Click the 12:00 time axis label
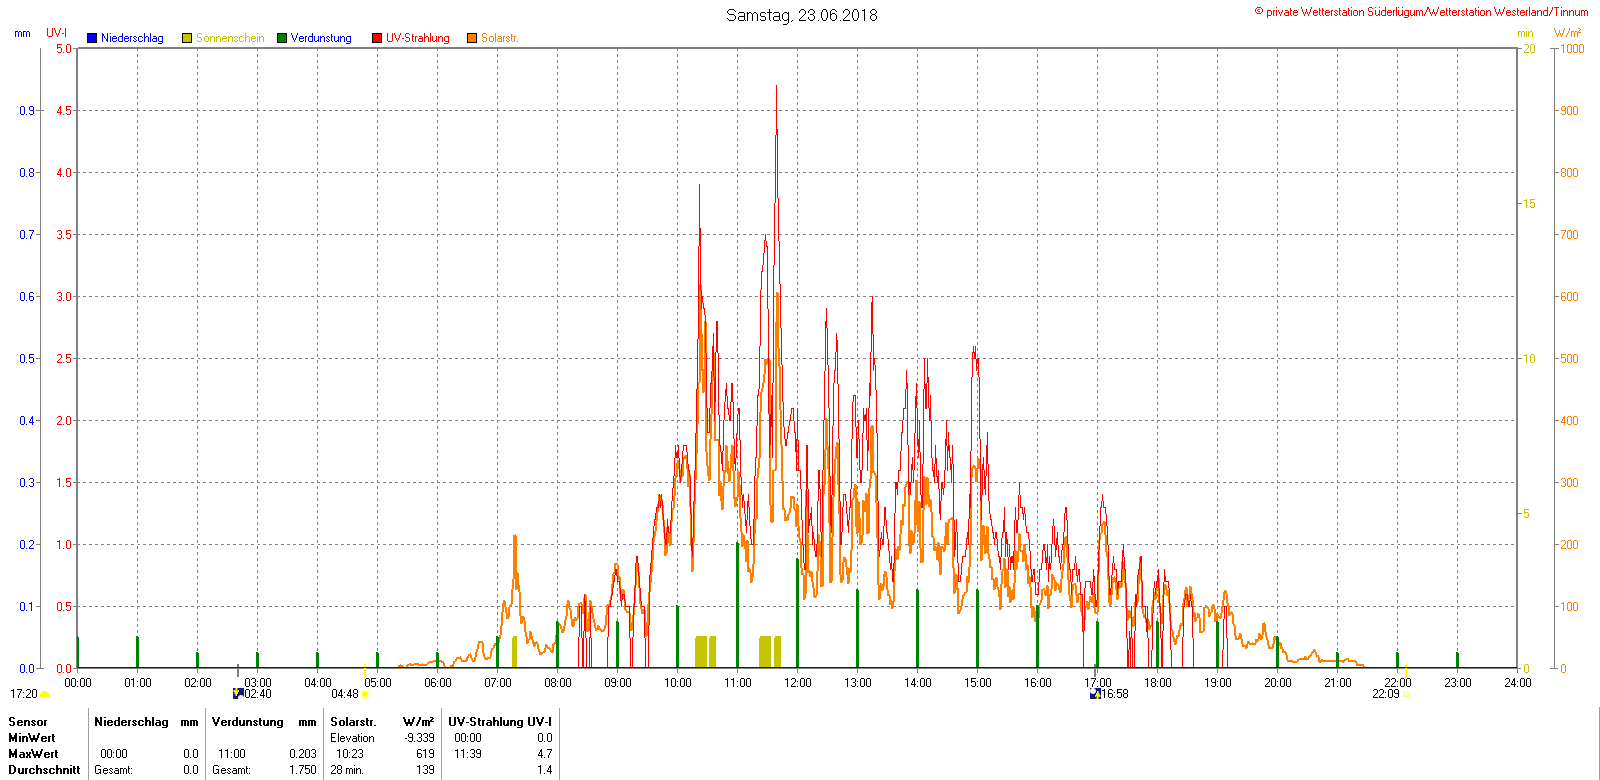Screen dimensions: 1600x780 (x=798, y=683)
